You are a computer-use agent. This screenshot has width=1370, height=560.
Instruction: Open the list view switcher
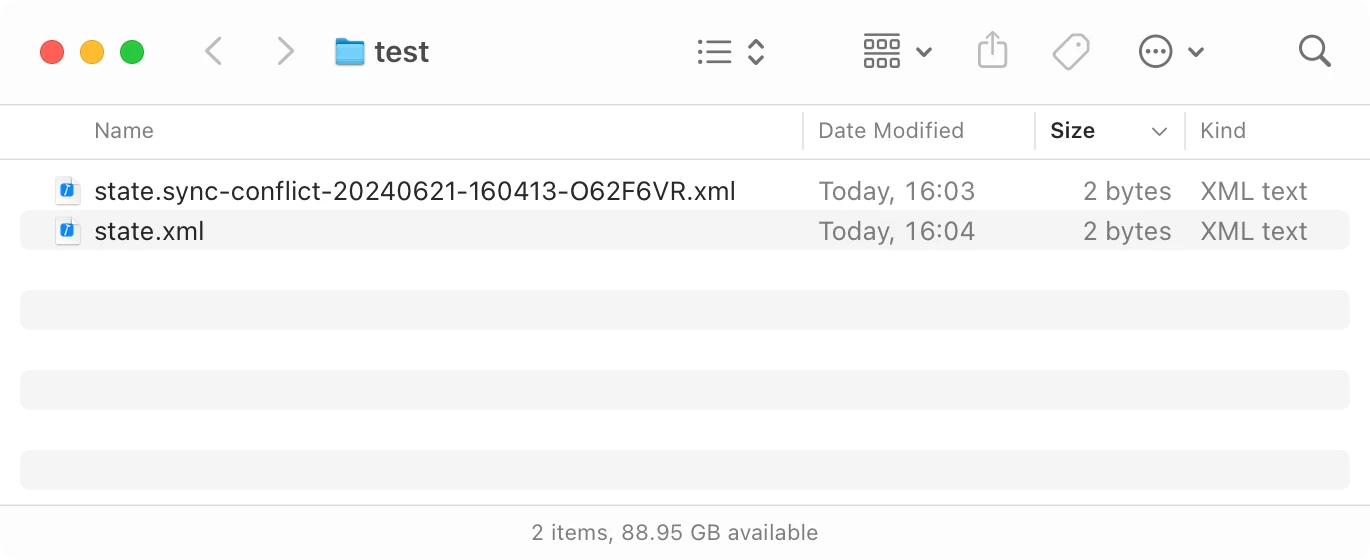coord(730,52)
